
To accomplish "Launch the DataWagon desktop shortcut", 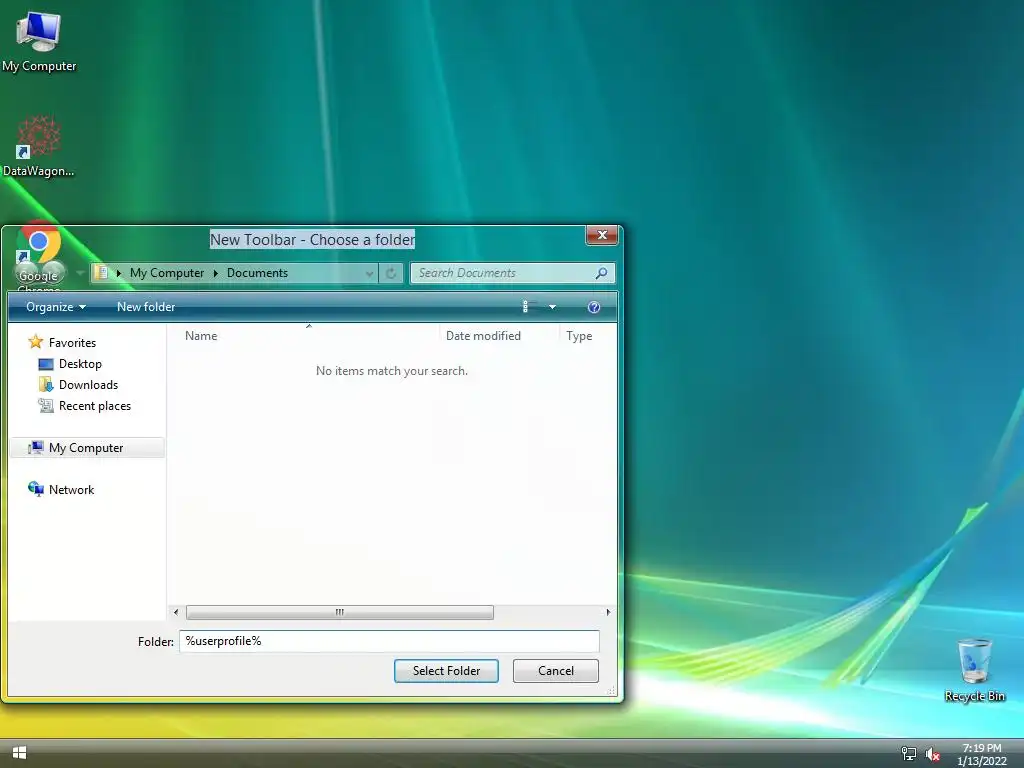I will (x=39, y=146).
